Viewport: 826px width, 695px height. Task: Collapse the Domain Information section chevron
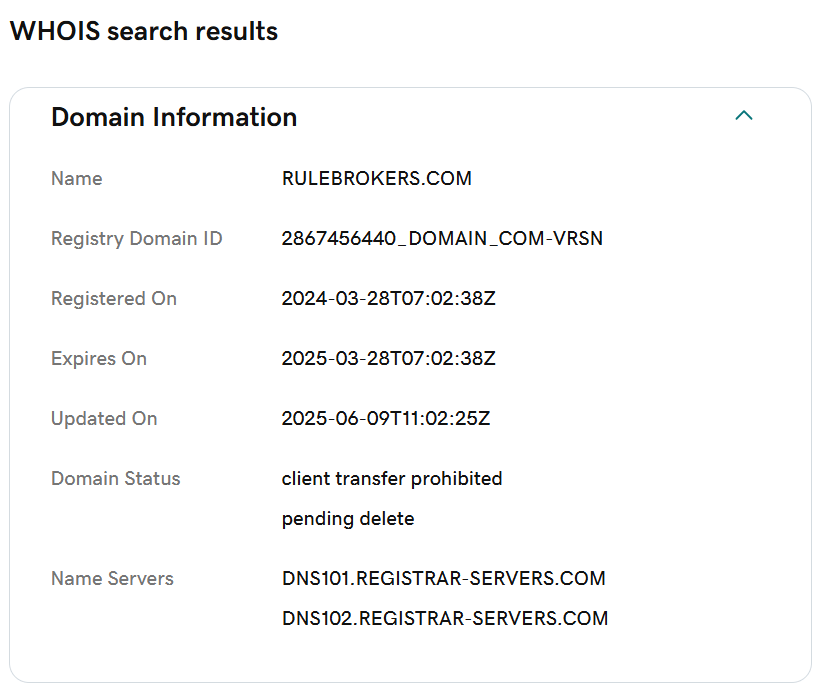coord(743,115)
